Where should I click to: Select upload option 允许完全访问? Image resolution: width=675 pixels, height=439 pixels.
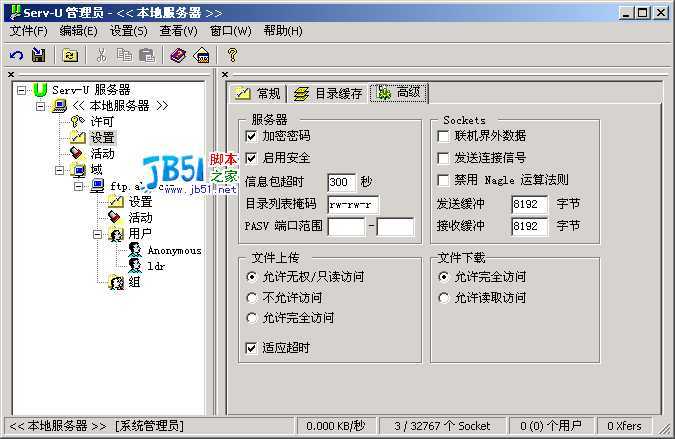251,318
